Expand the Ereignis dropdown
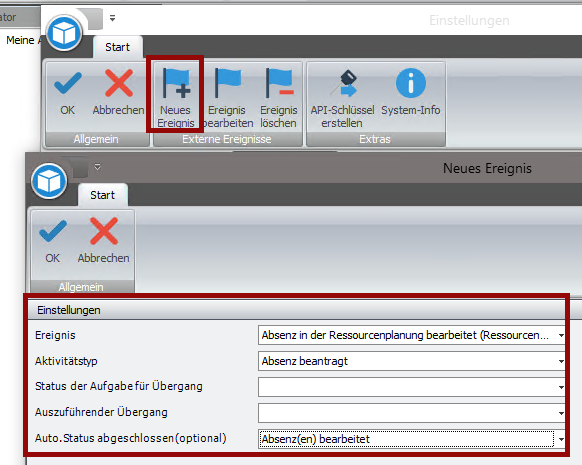 point(561,335)
